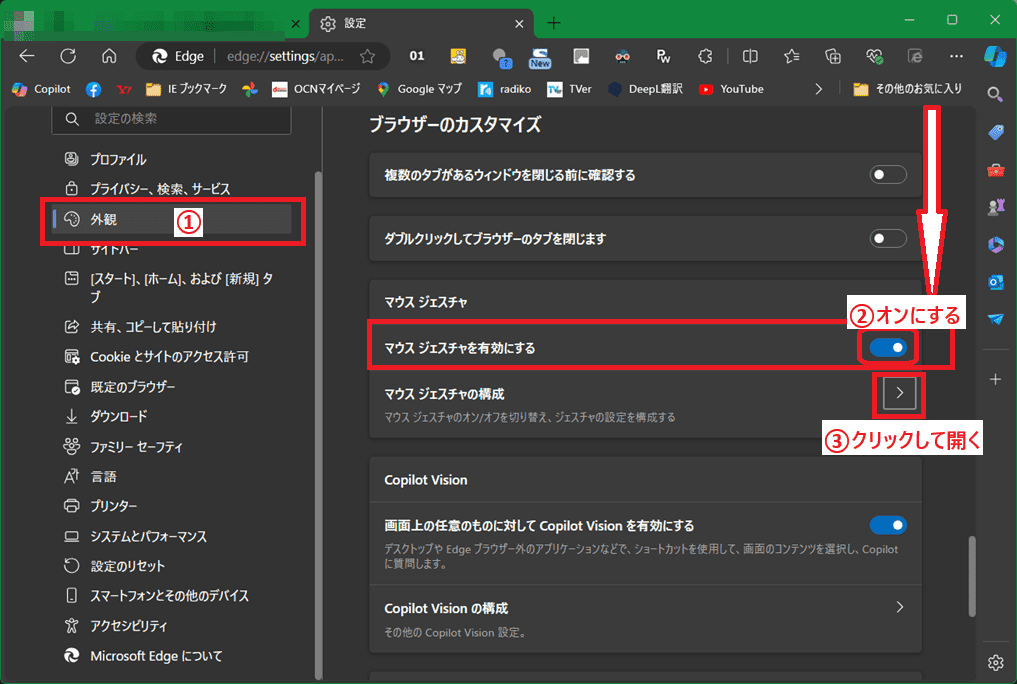
Task: Expand Copilot Vision の構成 chevron
Action: point(900,608)
